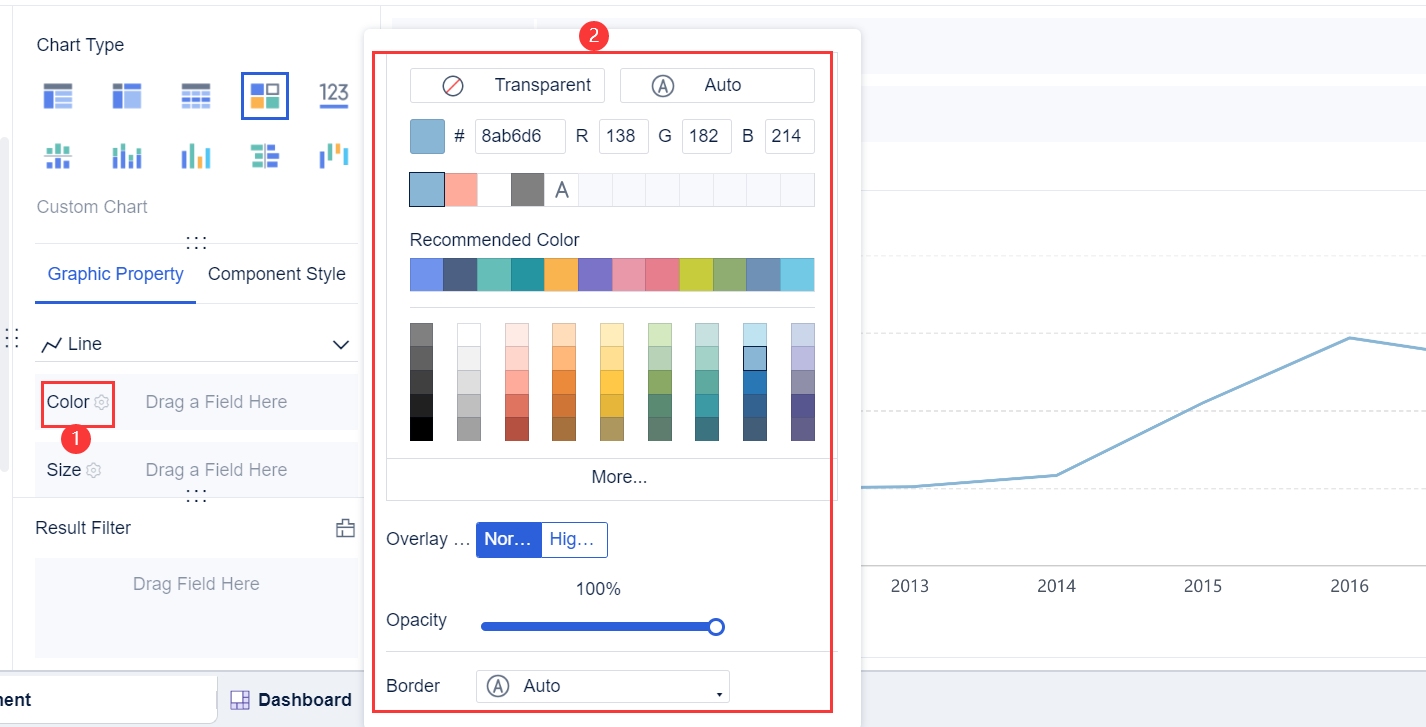Image resolution: width=1426 pixels, height=727 pixels.
Task: Switch to Component Style tab
Action: coord(276,274)
